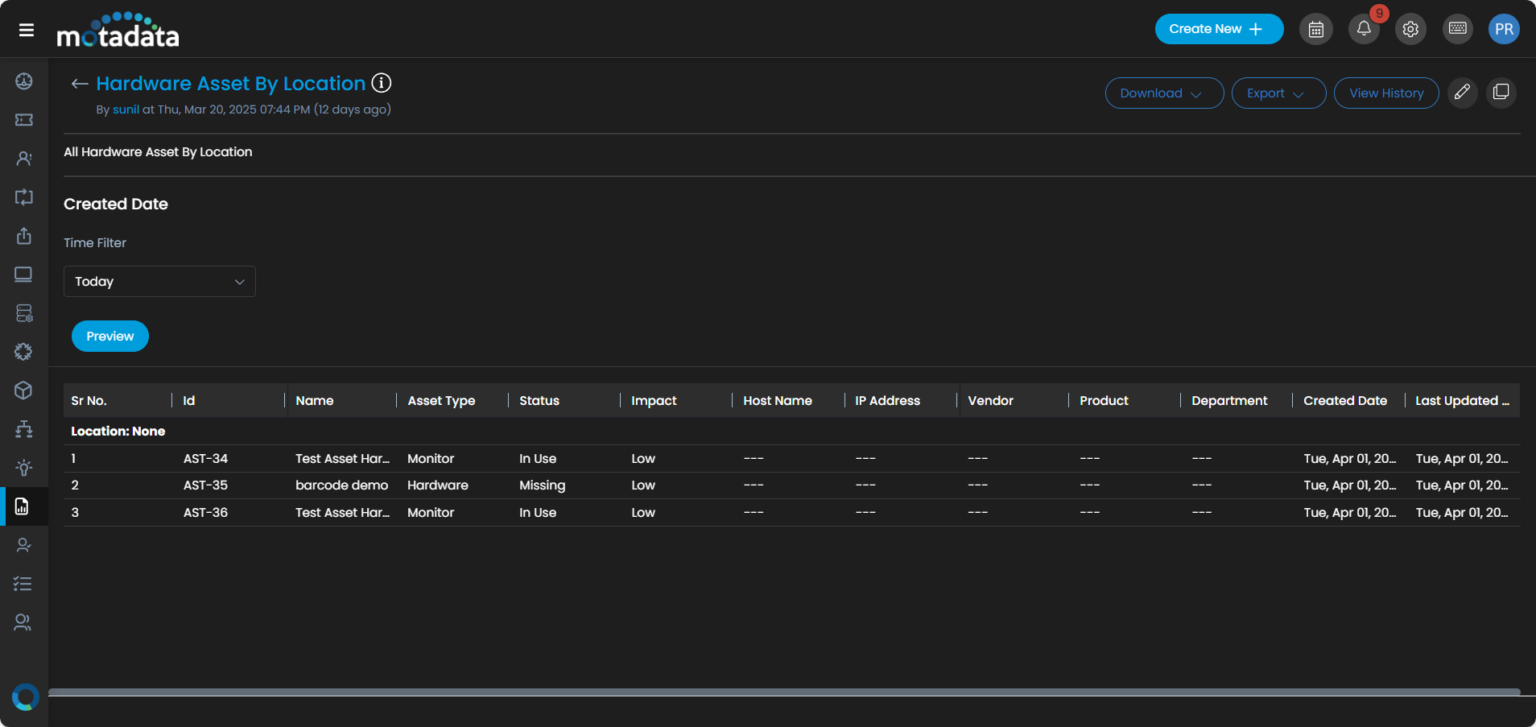Click the Product column header
1536x727 pixels.
click(1104, 400)
